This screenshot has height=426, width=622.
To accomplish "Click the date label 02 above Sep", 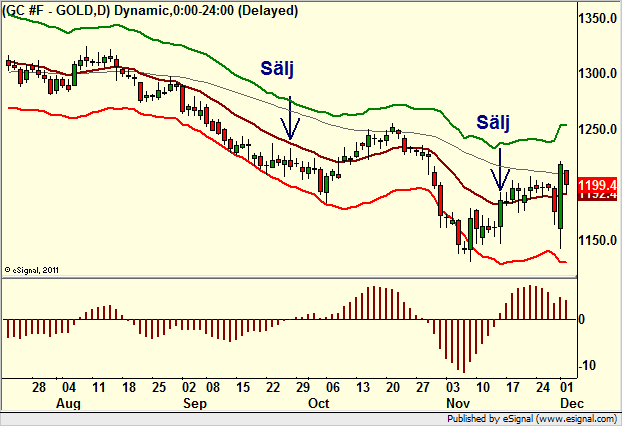I will [x=188, y=387].
